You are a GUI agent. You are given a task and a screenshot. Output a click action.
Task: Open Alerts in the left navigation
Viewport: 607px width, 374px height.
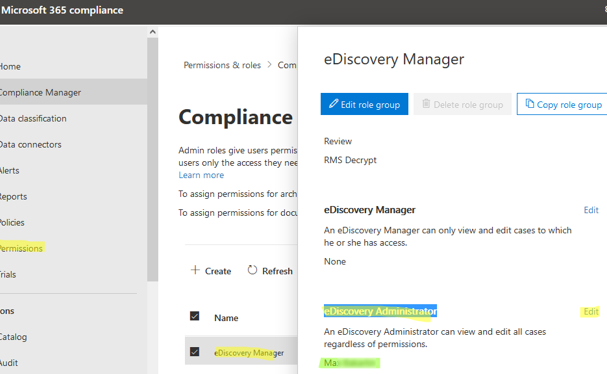tap(9, 170)
